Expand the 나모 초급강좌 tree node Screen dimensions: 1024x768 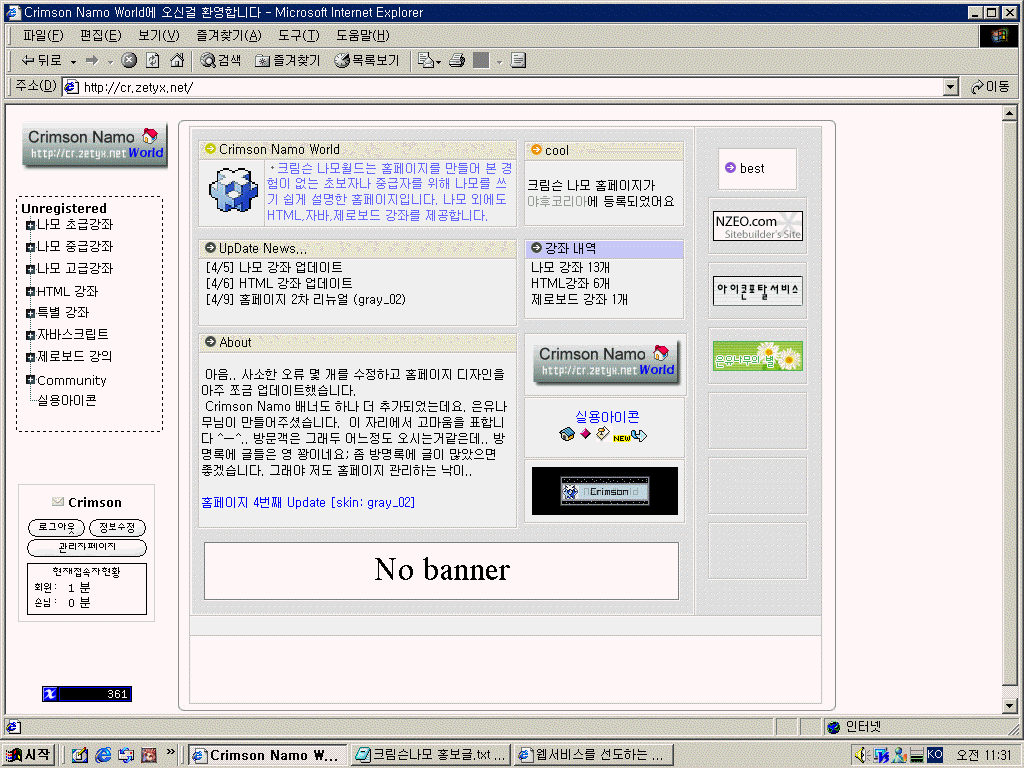31,225
